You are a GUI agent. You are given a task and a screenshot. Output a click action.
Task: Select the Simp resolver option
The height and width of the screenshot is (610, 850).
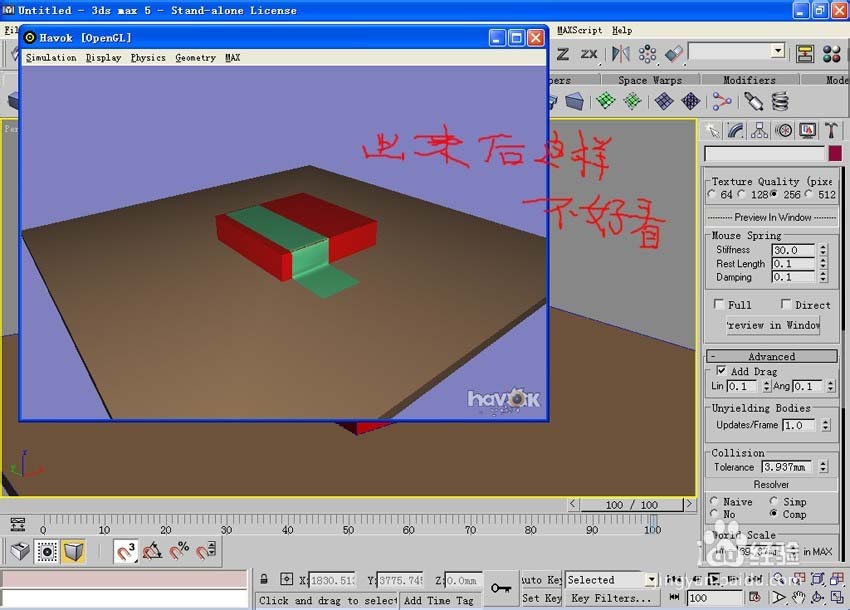click(774, 501)
